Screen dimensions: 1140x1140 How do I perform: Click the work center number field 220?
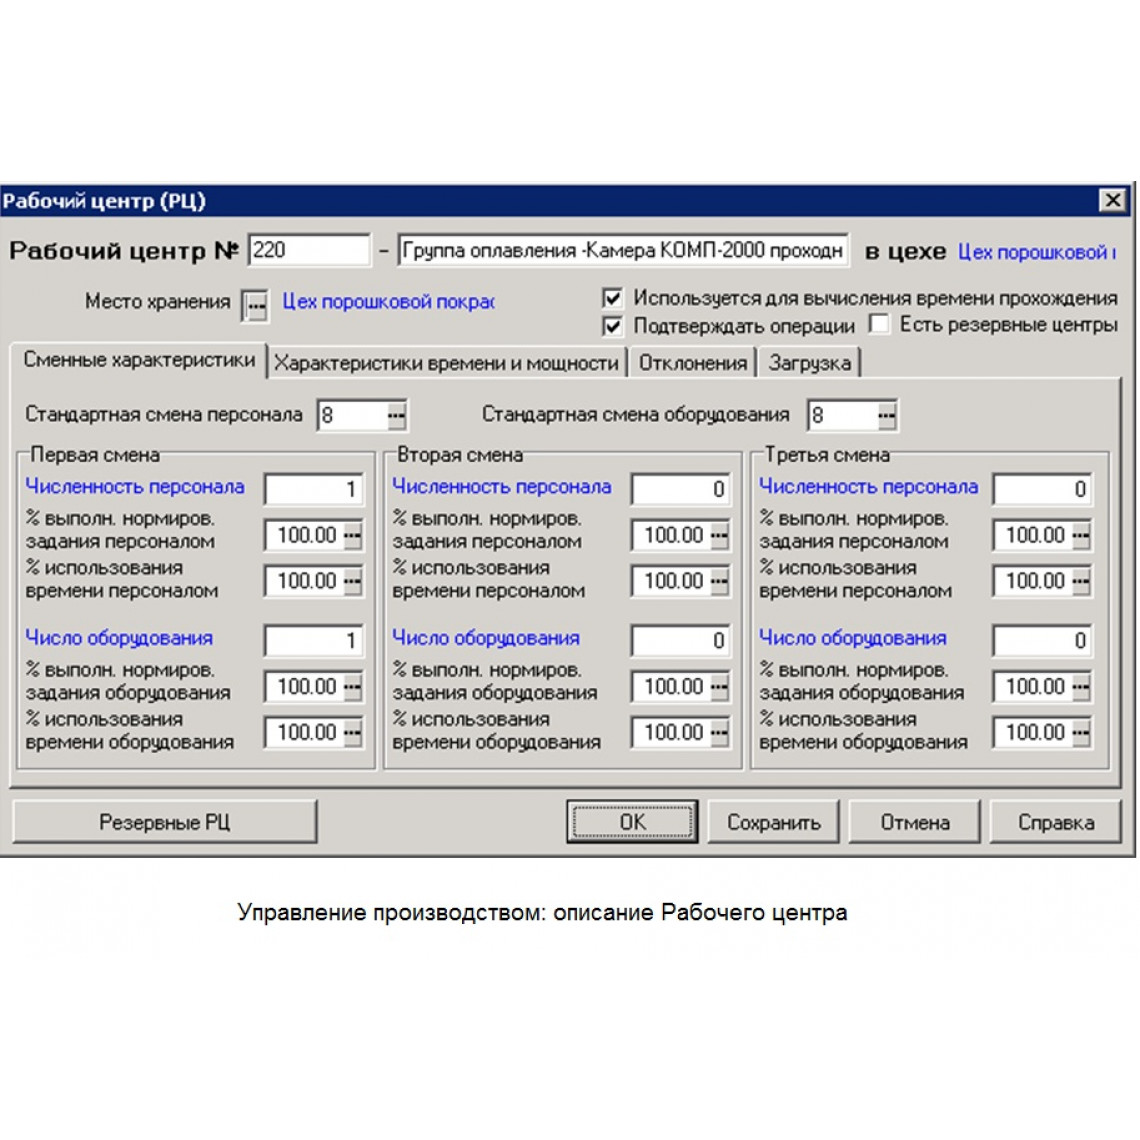(309, 251)
